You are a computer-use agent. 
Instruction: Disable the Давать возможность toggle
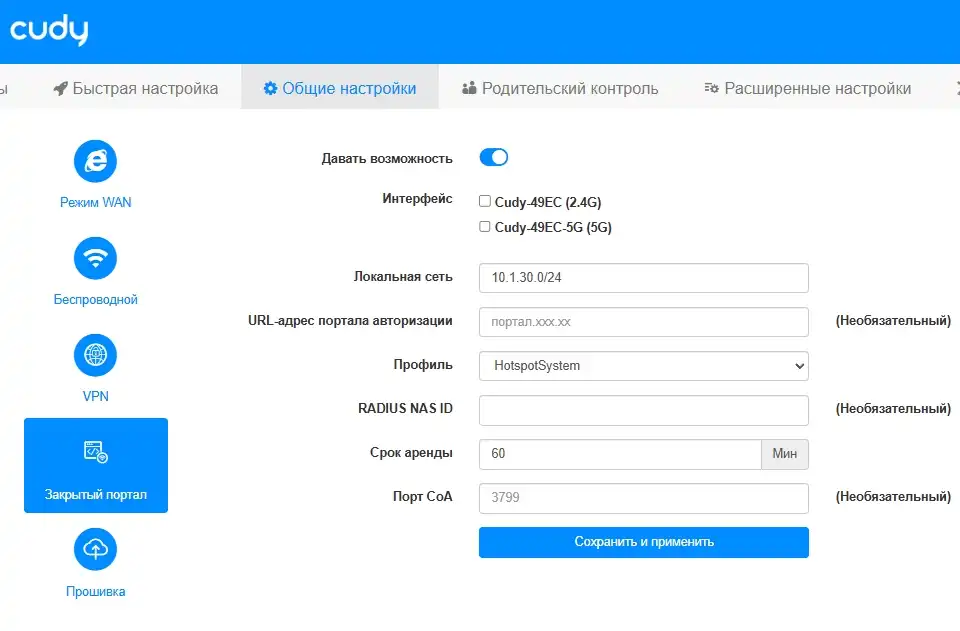494,157
